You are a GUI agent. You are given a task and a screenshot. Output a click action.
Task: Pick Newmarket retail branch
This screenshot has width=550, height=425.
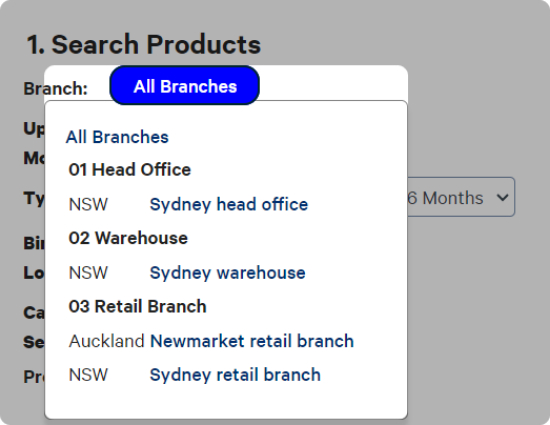pyautogui.click(x=252, y=341)
